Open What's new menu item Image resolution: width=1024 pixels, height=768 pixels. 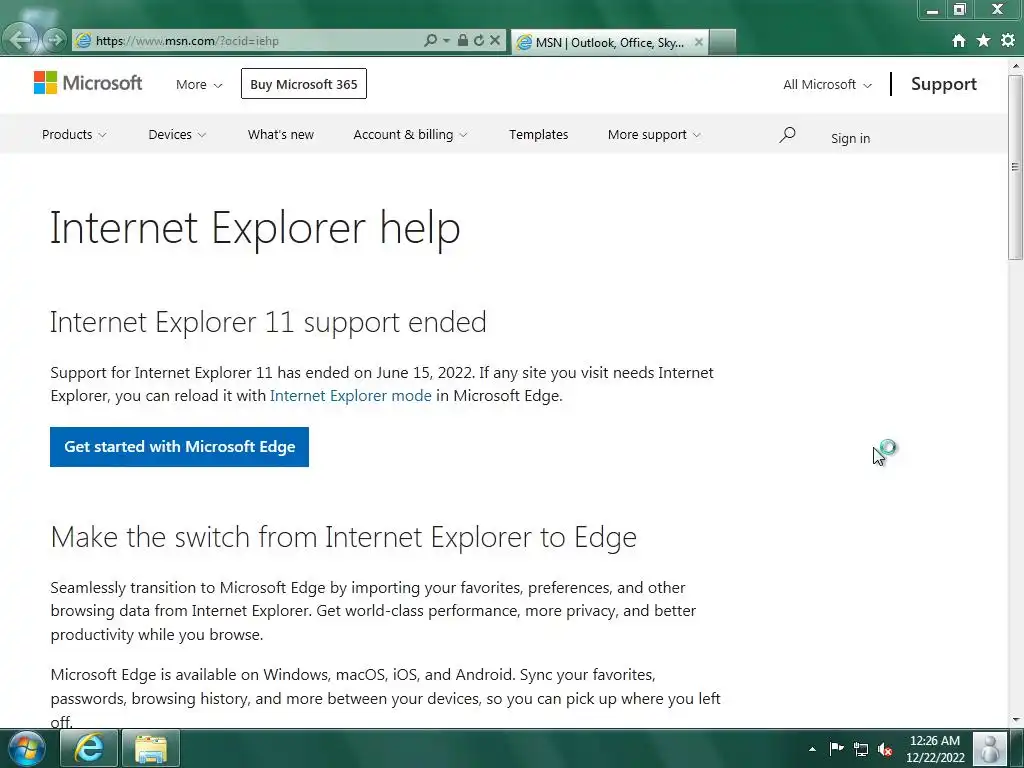(x=281, y=135)
